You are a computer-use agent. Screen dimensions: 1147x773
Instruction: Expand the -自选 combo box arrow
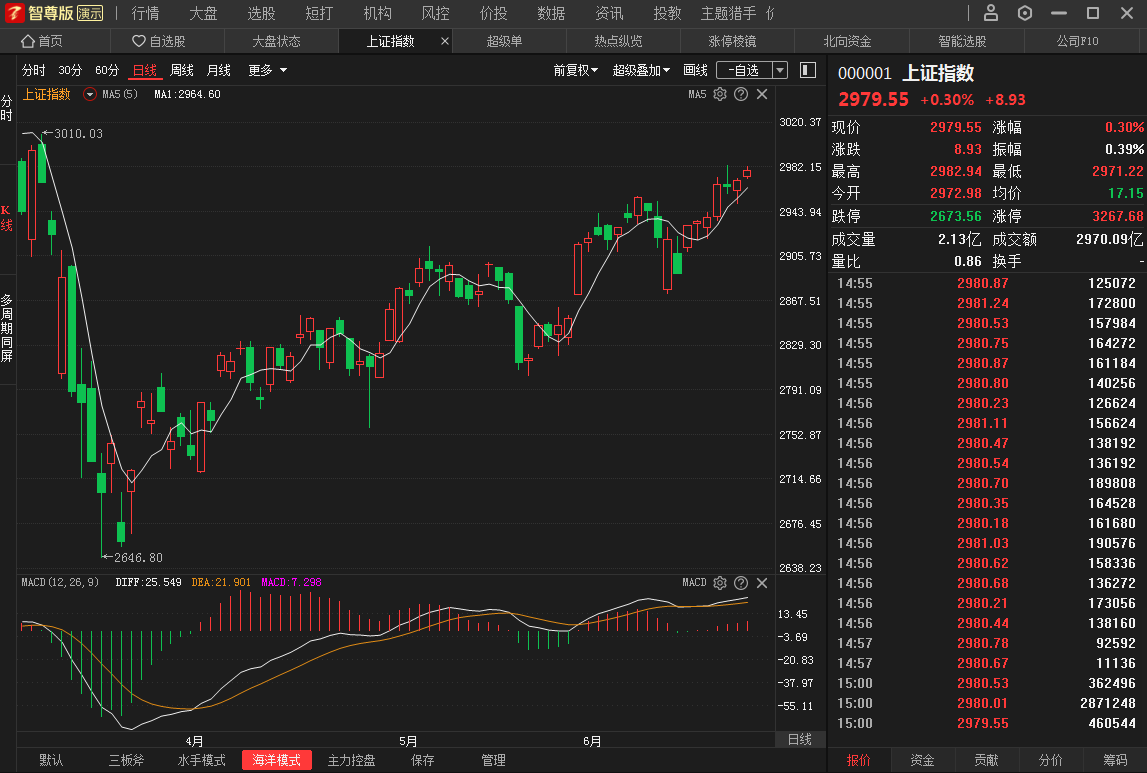pyautogui.click(x=780, y=70)
